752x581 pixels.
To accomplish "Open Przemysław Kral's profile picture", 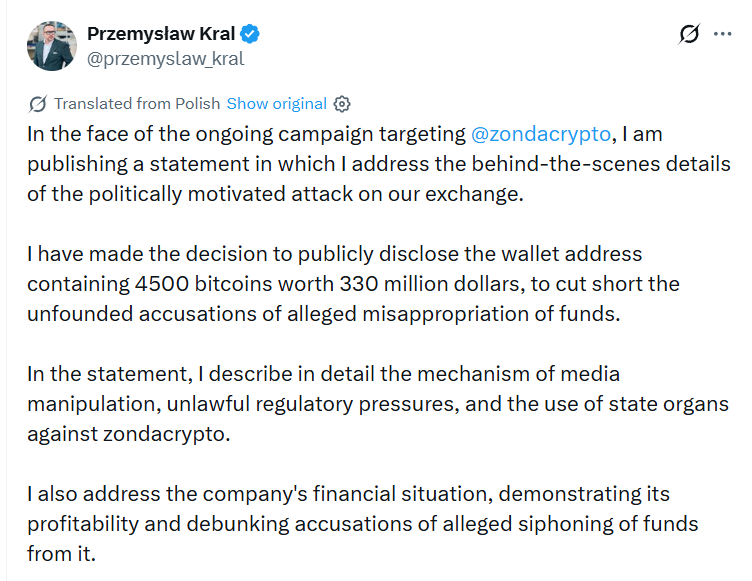I will pos(52,46).
